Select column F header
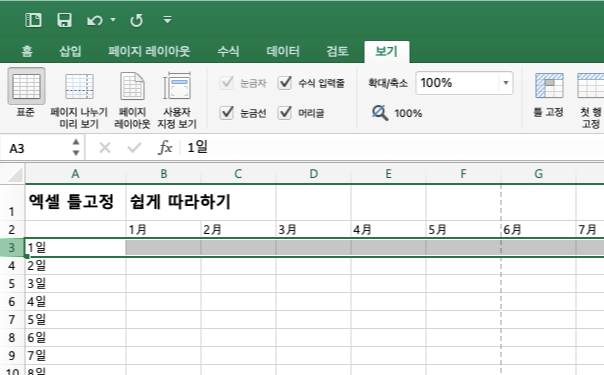The image size is (604, 375). pyautogui.click(x=463, y=174)
